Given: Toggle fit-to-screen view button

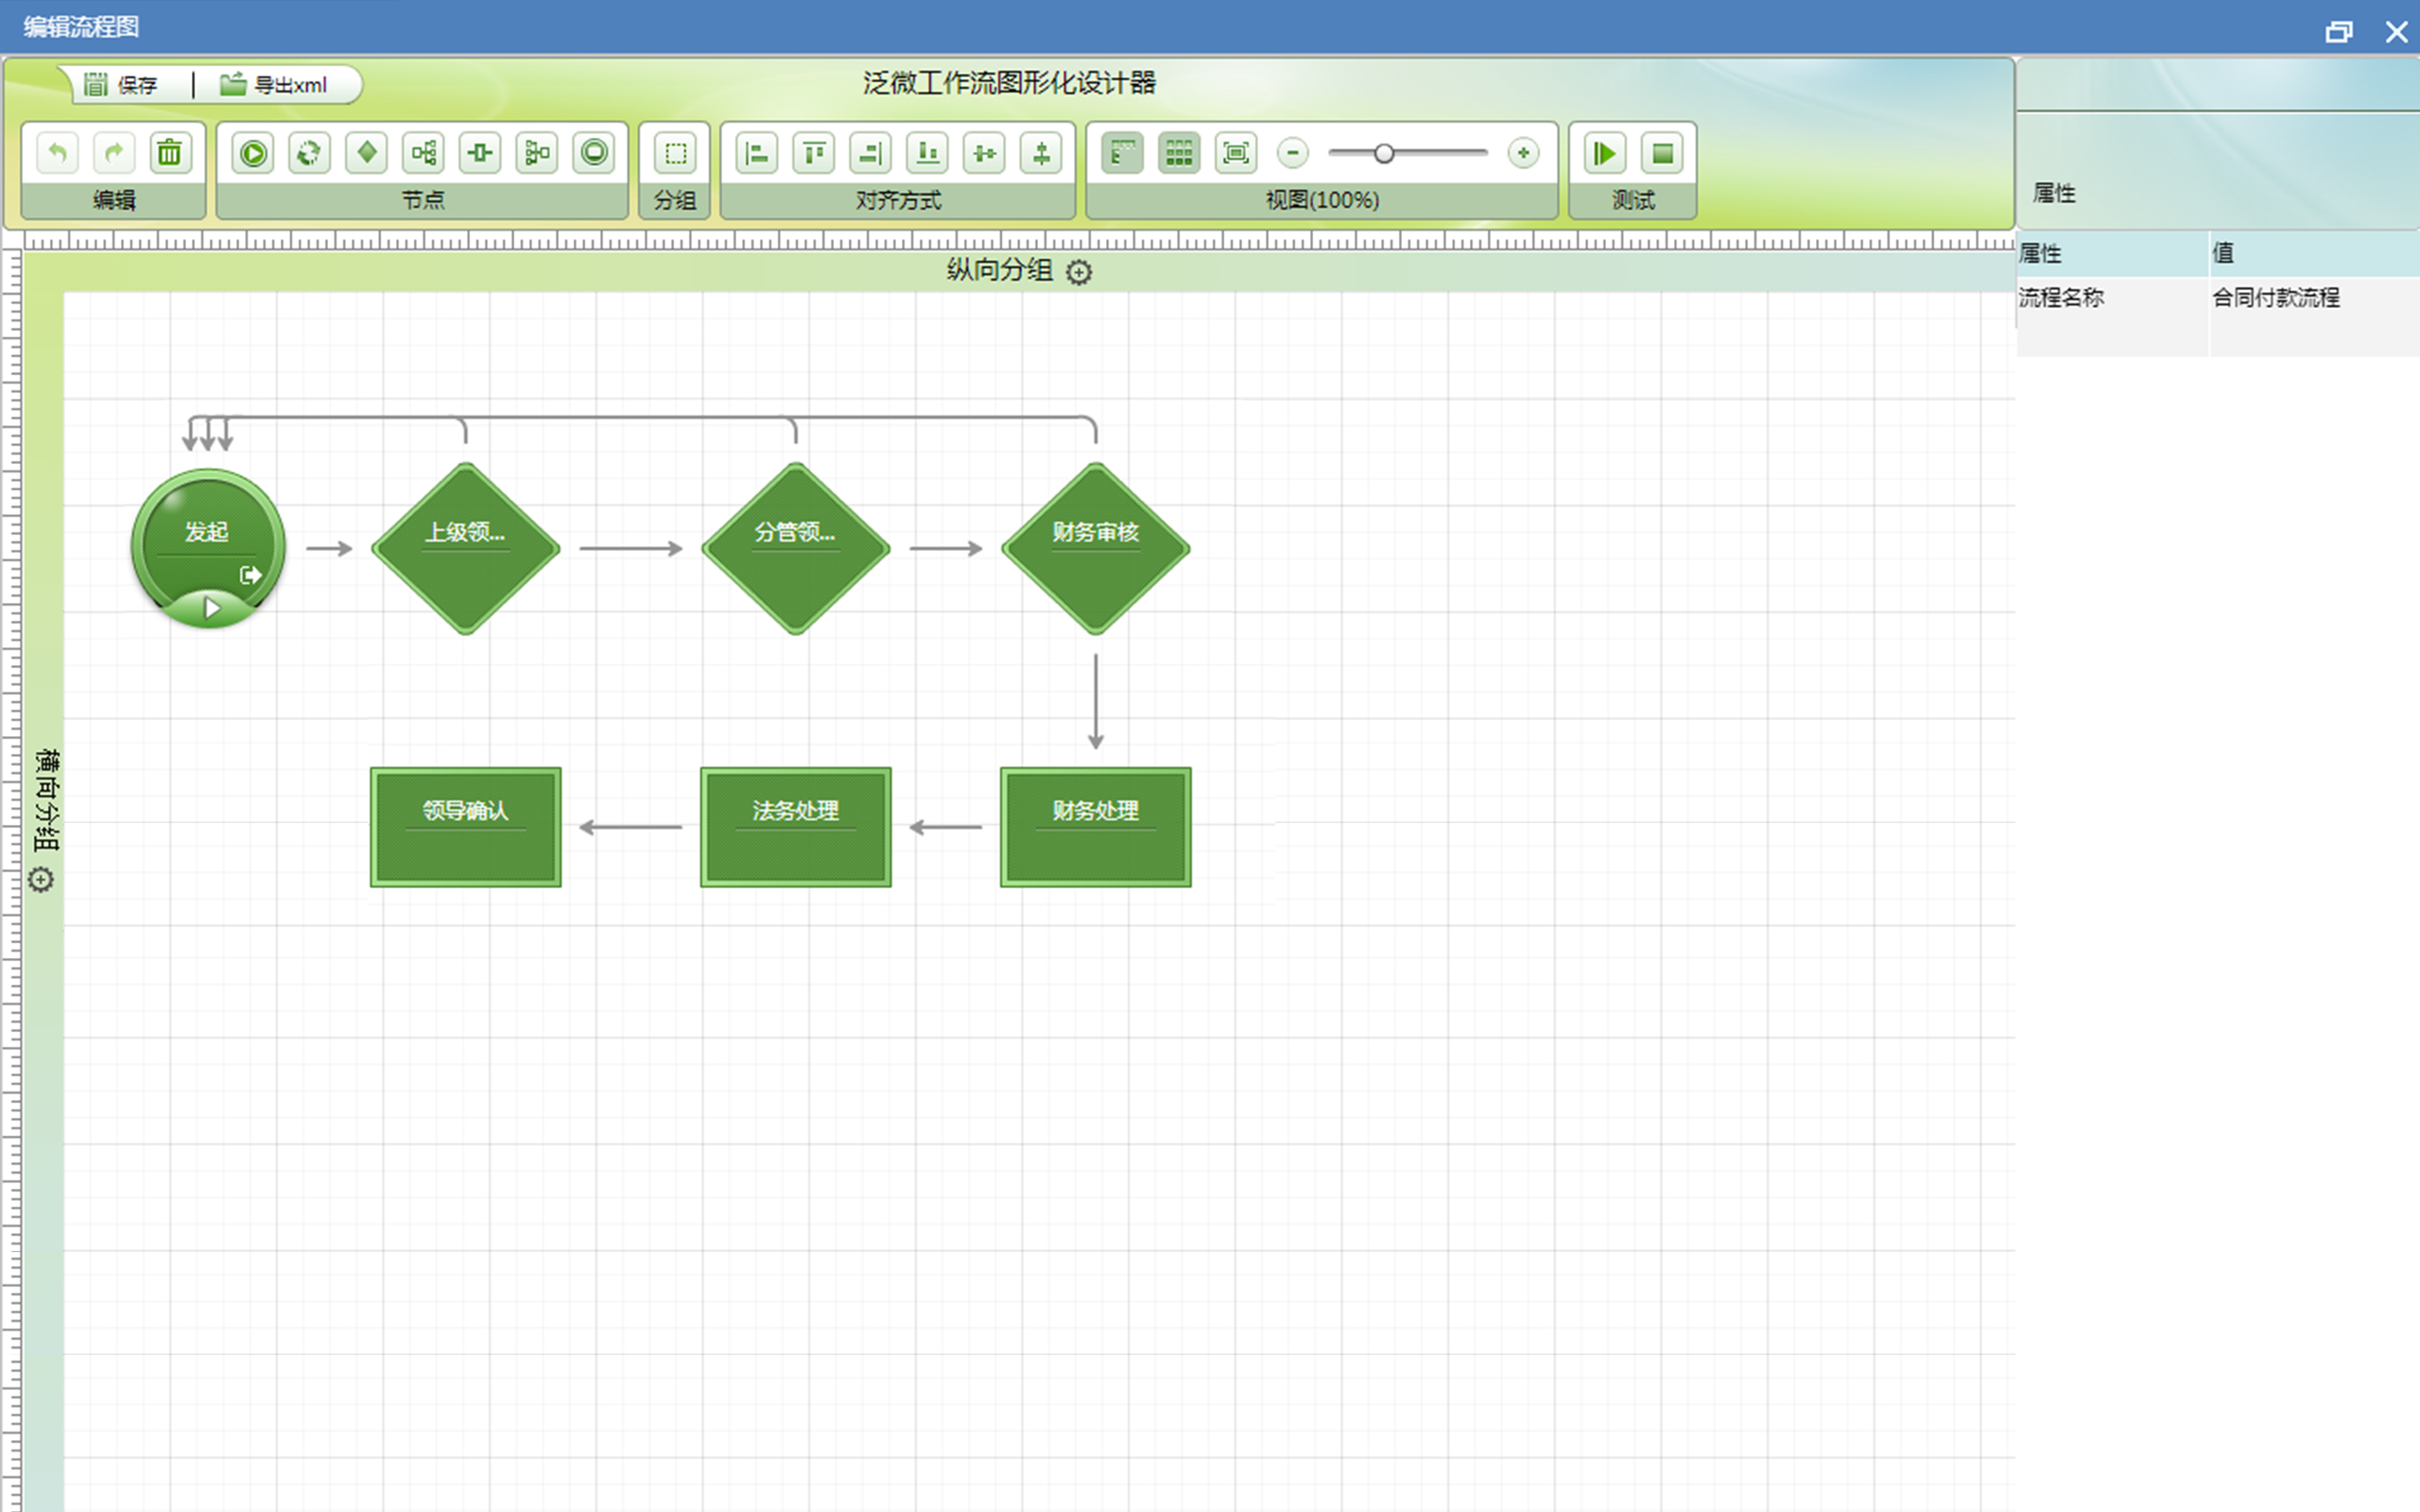Looking at the screenshot, I should [1236, 153].
